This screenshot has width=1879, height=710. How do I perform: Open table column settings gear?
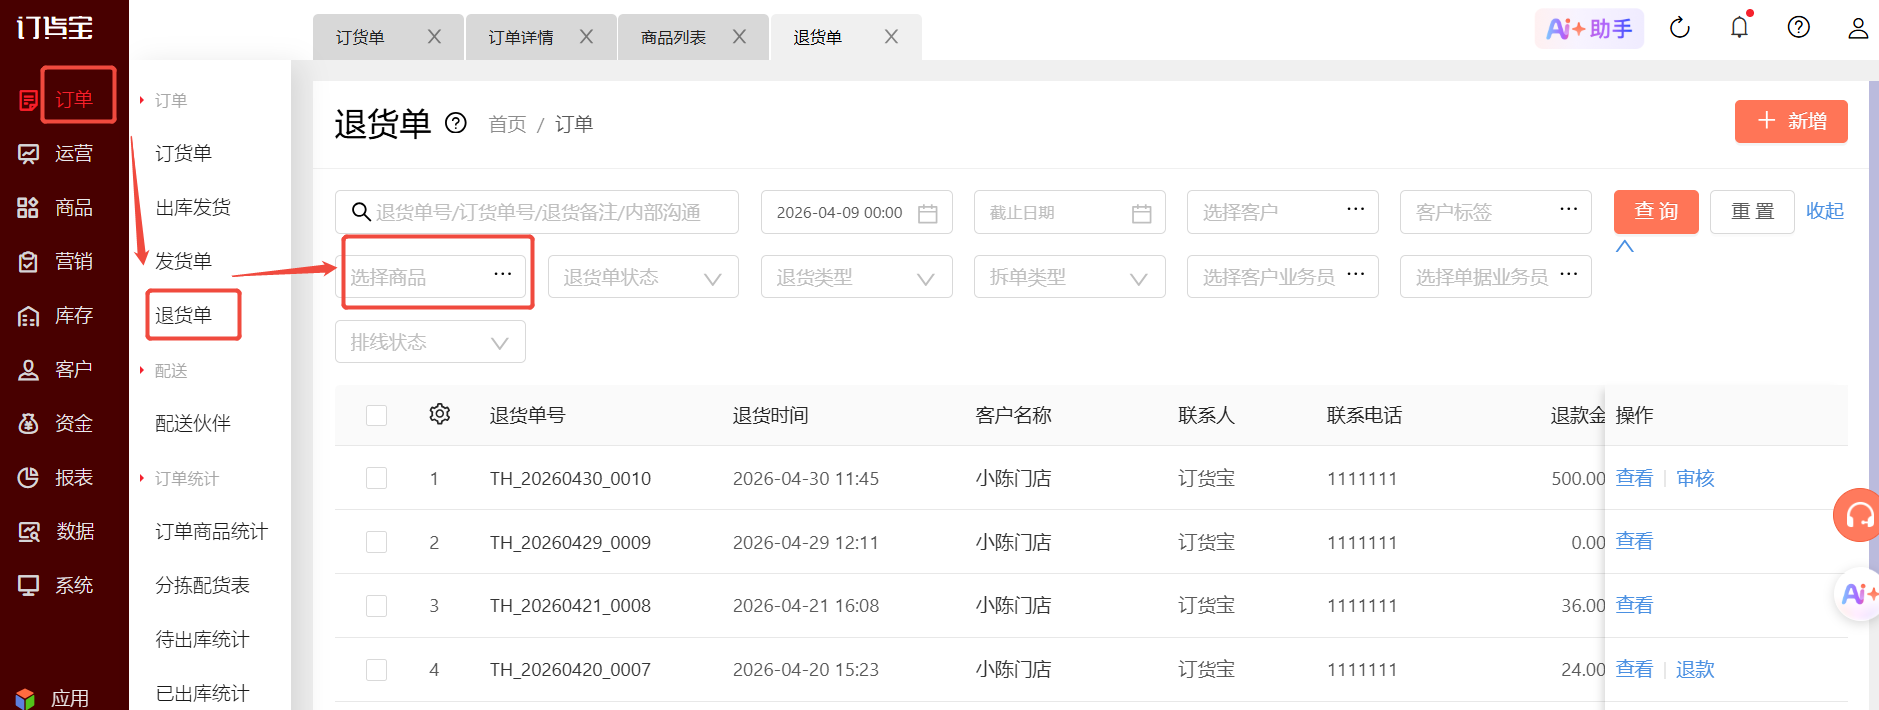point(440,414)
